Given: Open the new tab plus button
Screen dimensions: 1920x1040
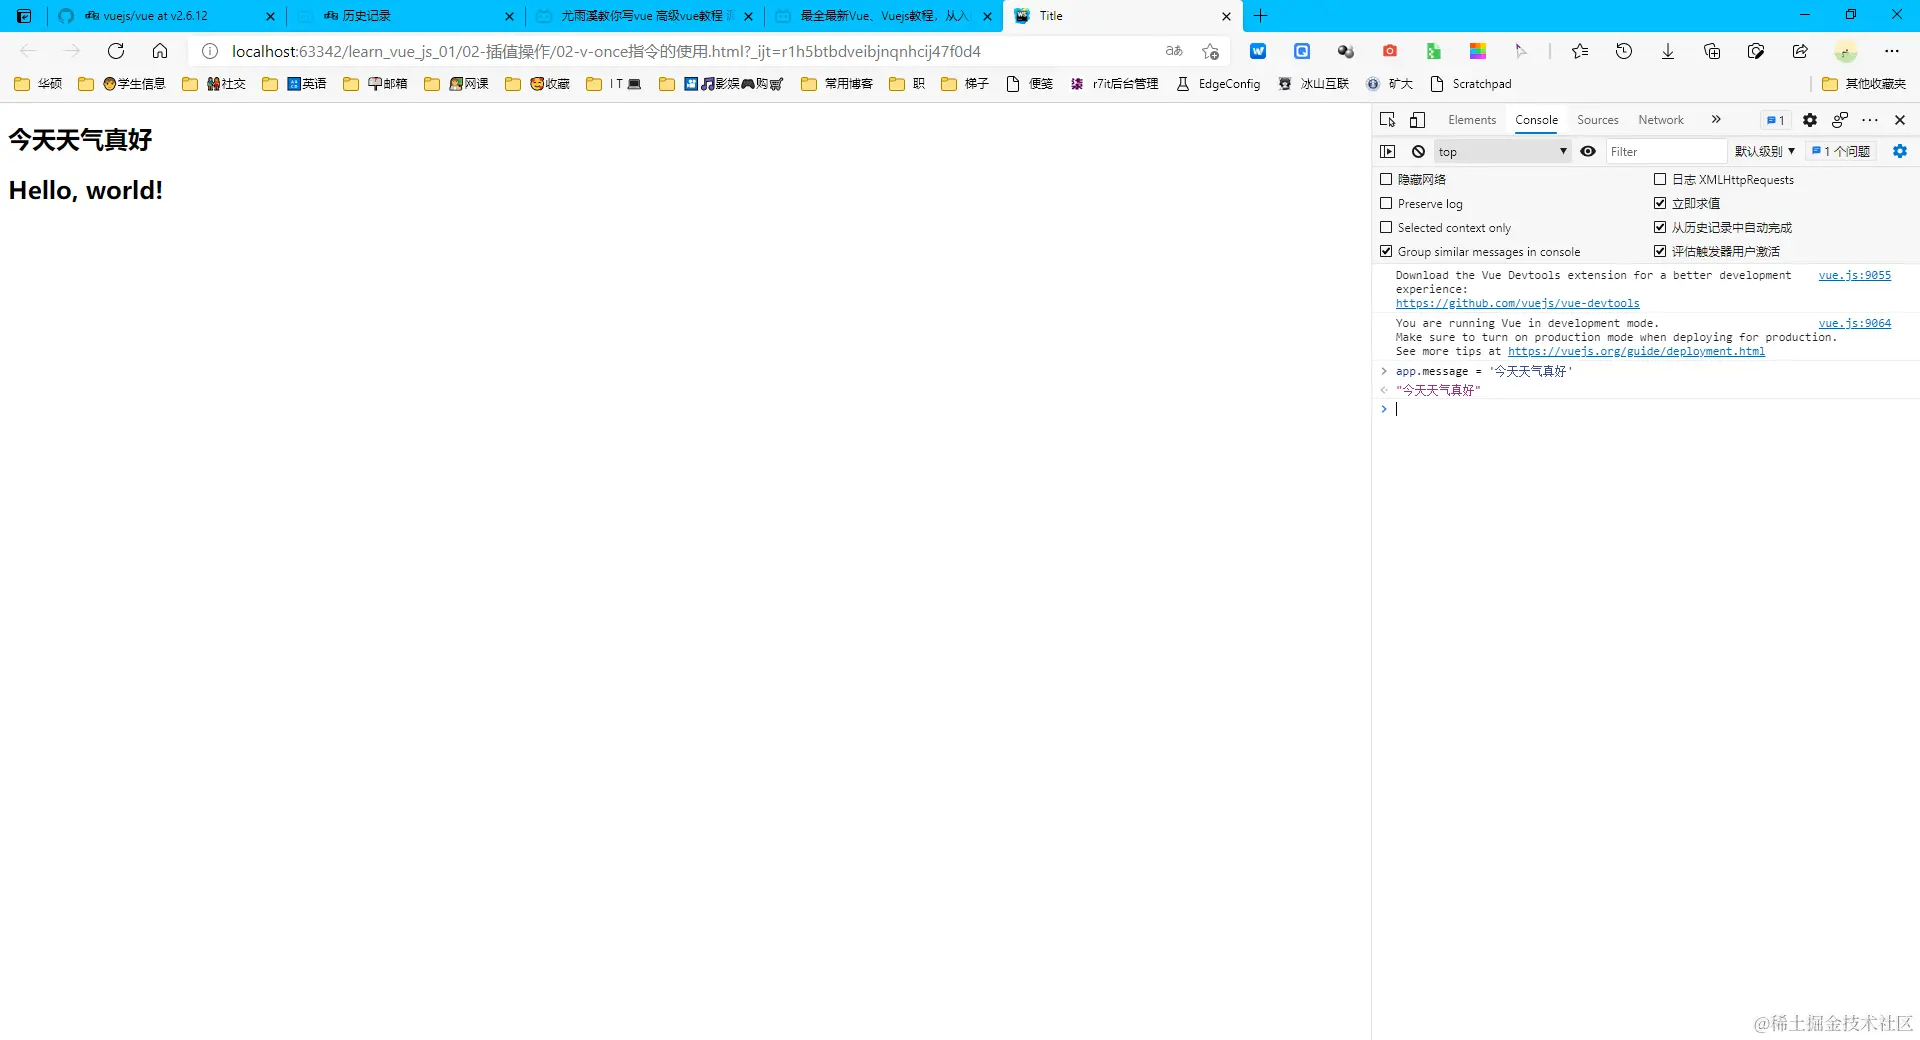Looking at the screenshot, I should coord(1261,16).
